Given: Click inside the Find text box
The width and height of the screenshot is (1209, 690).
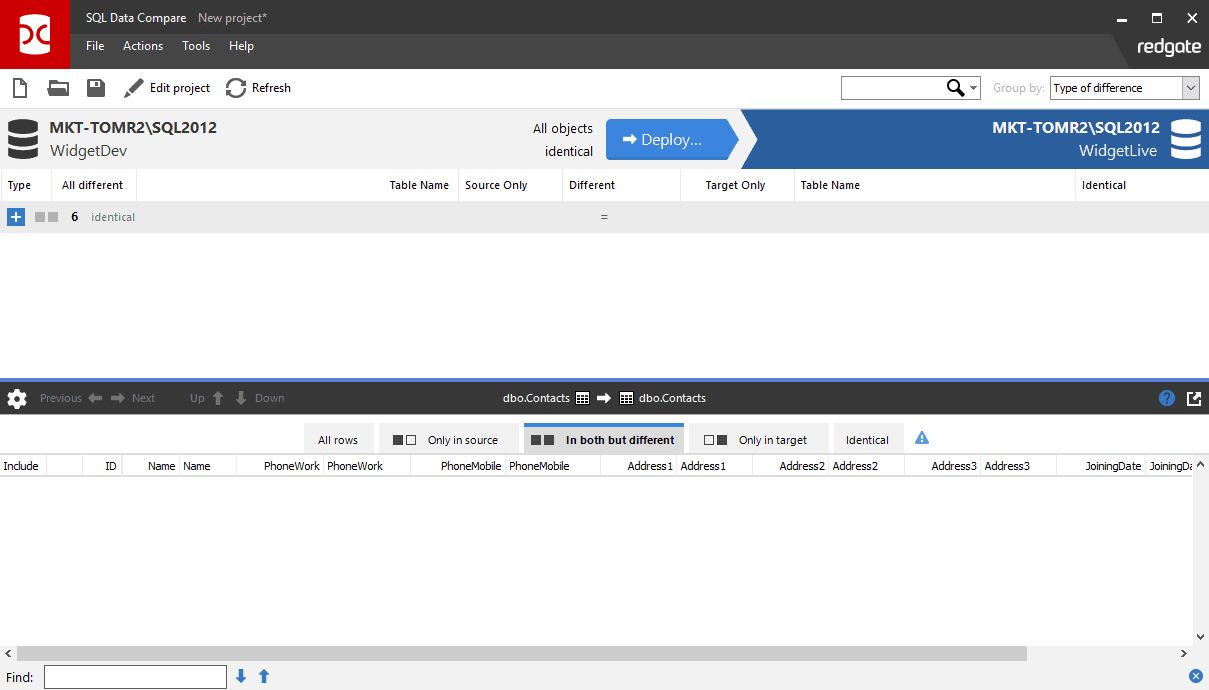Looking at the screenshot, I should click(x=134, y=677).
